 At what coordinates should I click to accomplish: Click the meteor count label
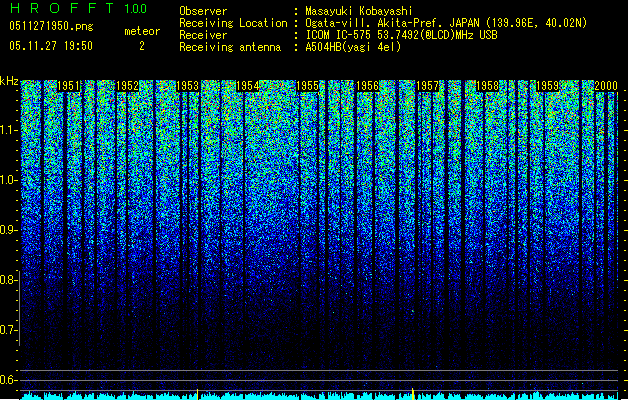142,31
